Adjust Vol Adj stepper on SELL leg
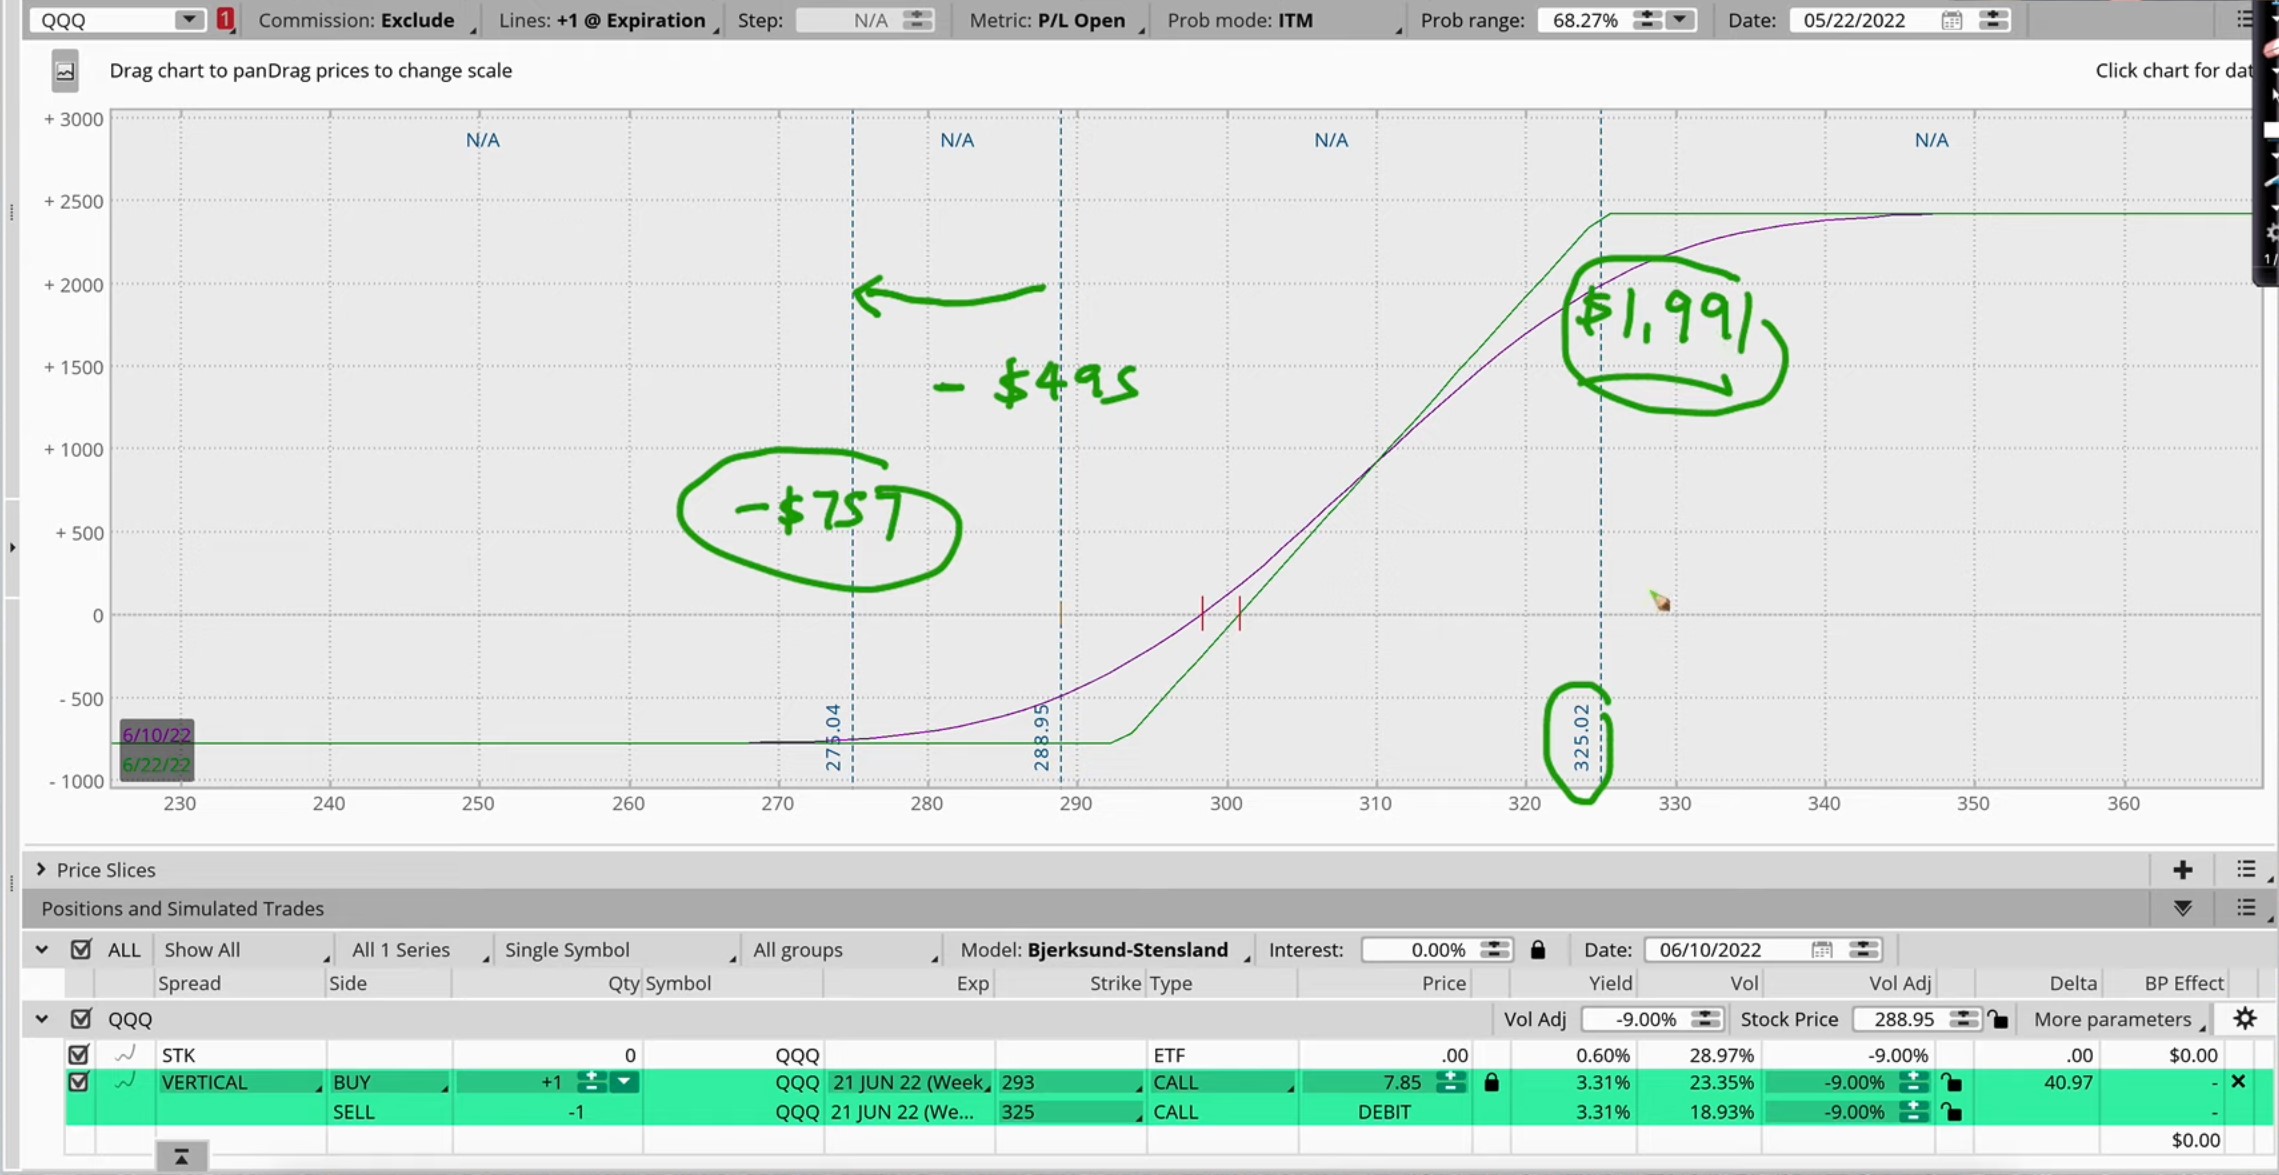The height and width of the screenshot is (1175, 2279). (1913, 1112)
